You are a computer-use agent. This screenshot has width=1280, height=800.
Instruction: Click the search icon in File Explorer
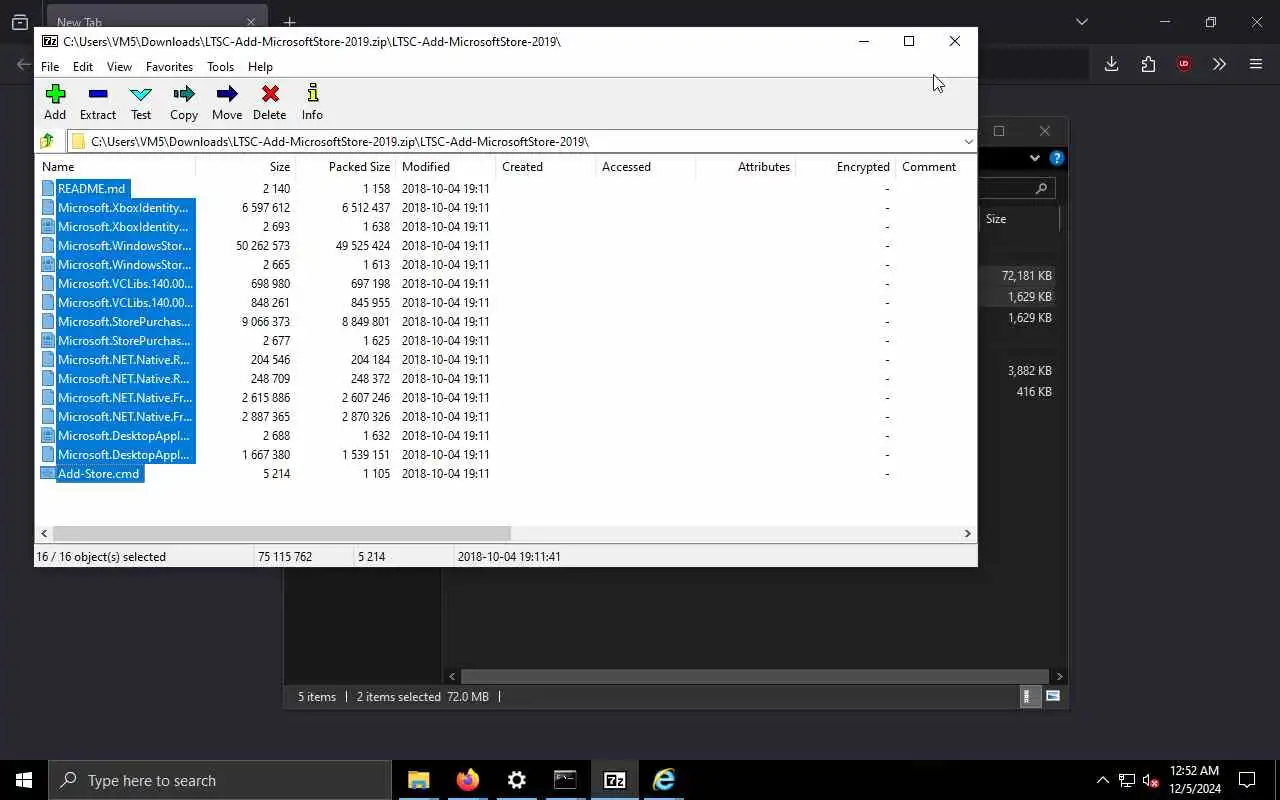[x=1041, y=188]
